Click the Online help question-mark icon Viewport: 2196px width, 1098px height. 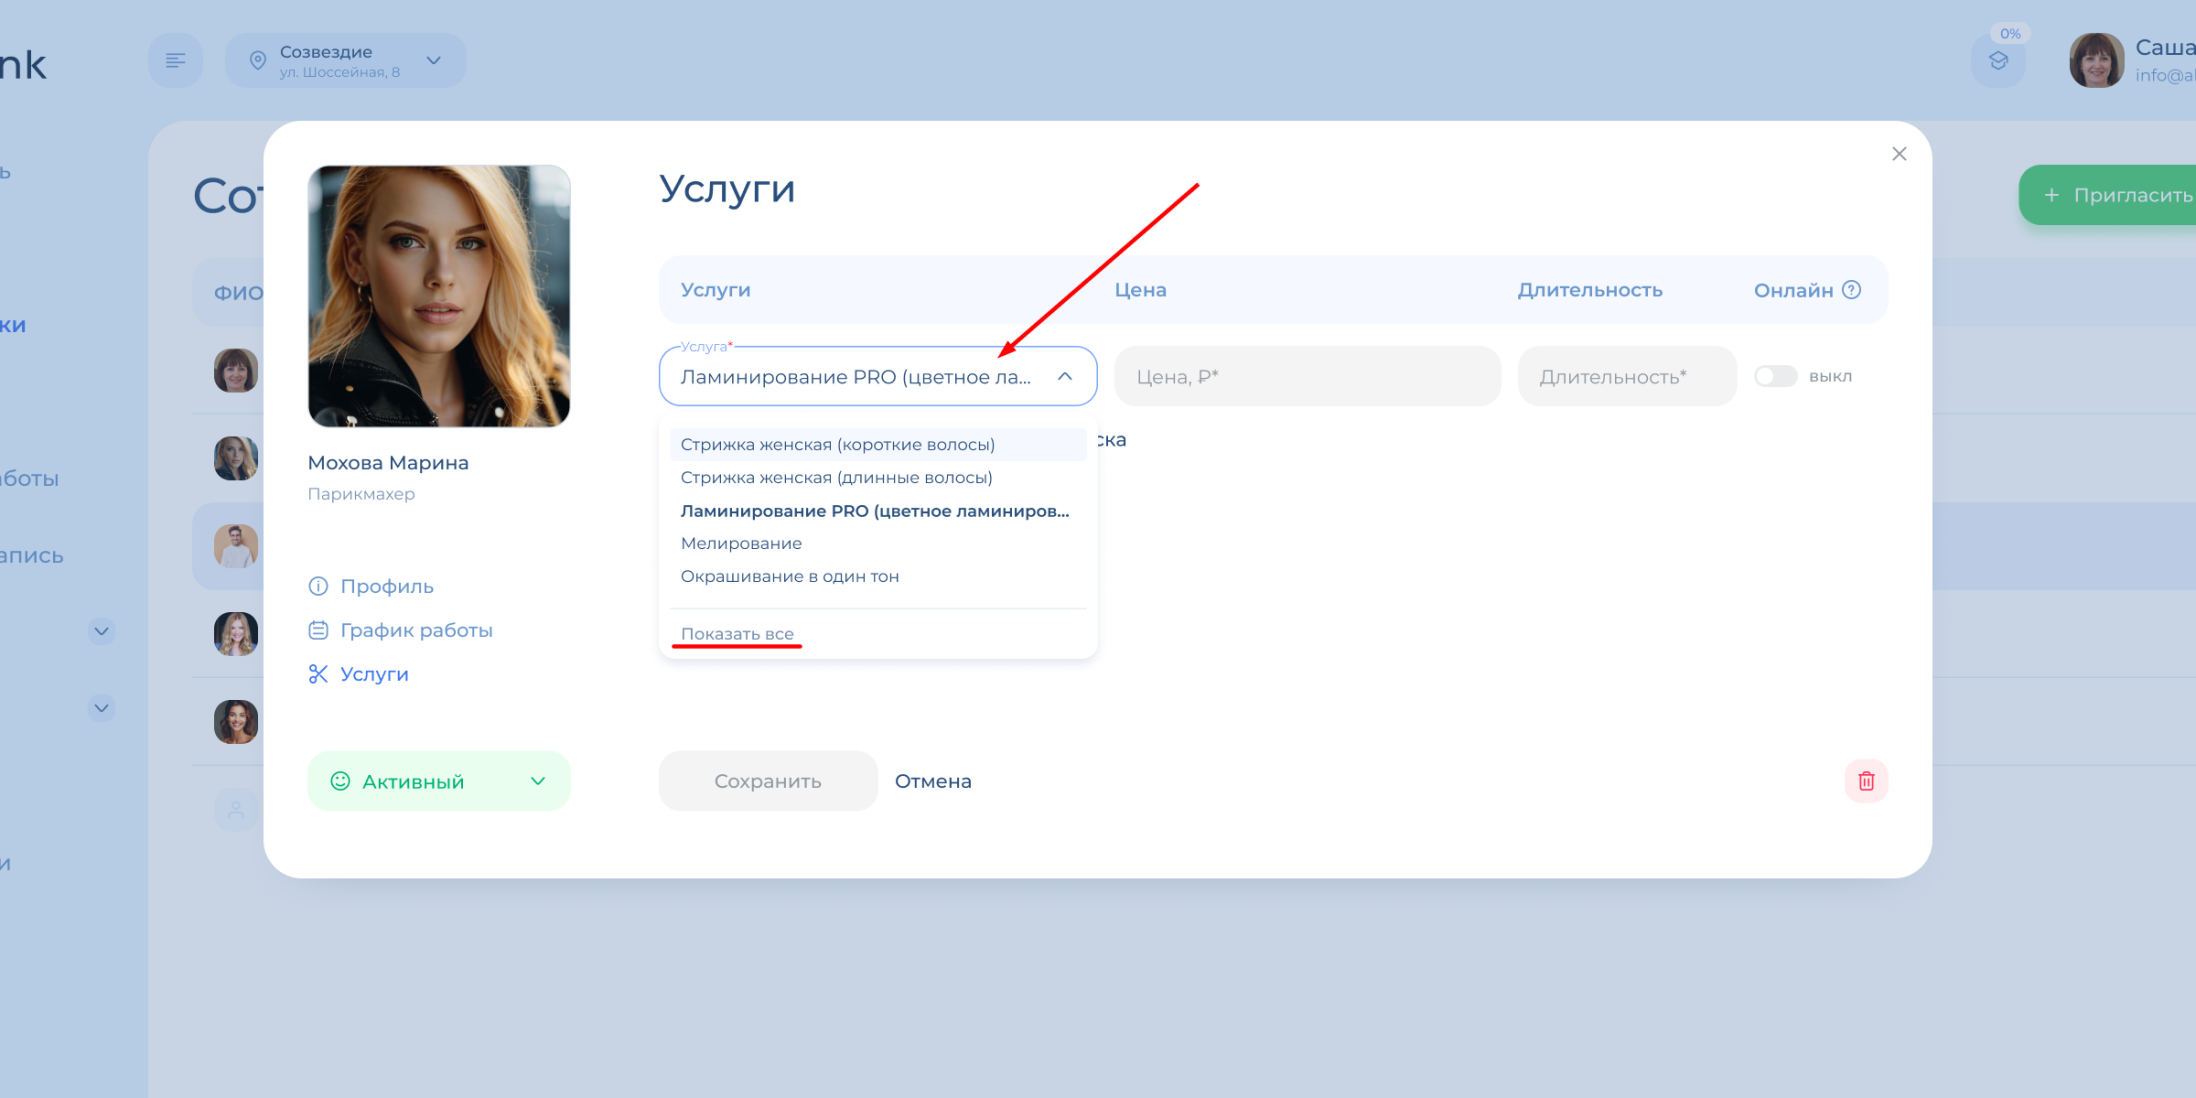click(1852, 290)
